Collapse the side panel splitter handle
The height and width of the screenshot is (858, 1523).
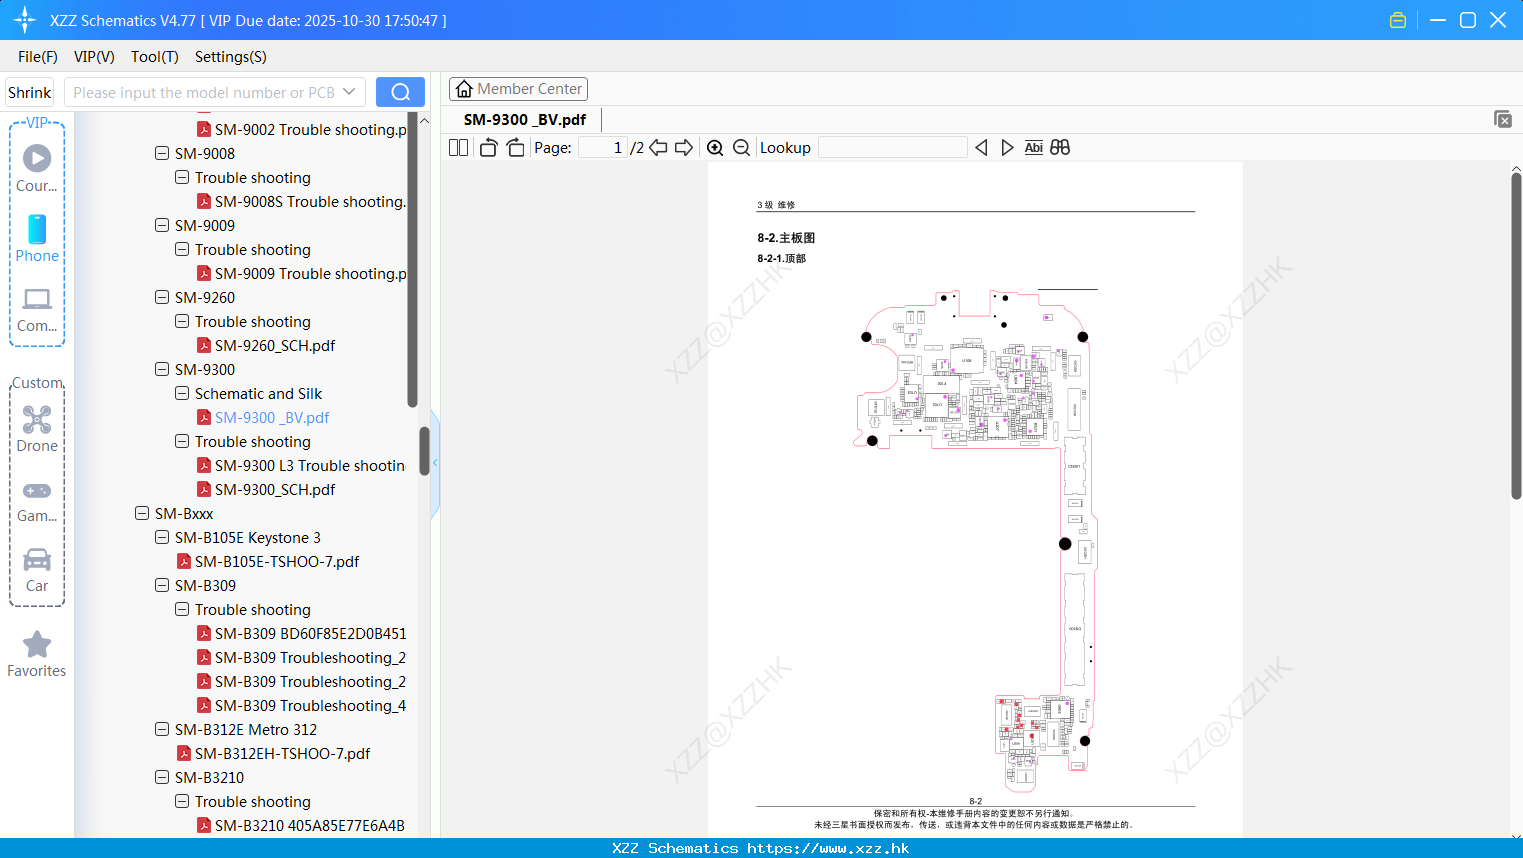(x=435, y=463)
